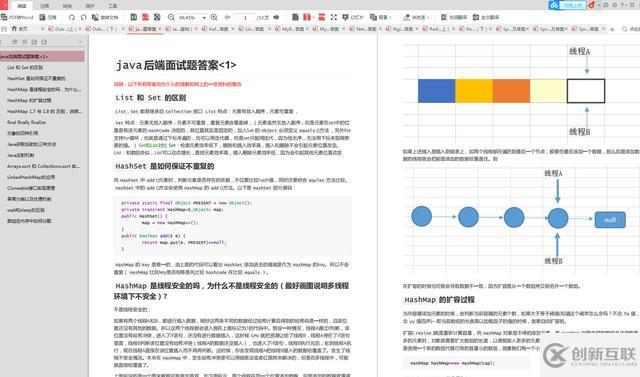Click the thumbnail grid view icon
Viewport: 640px width, 377px height.
[157, 17]
